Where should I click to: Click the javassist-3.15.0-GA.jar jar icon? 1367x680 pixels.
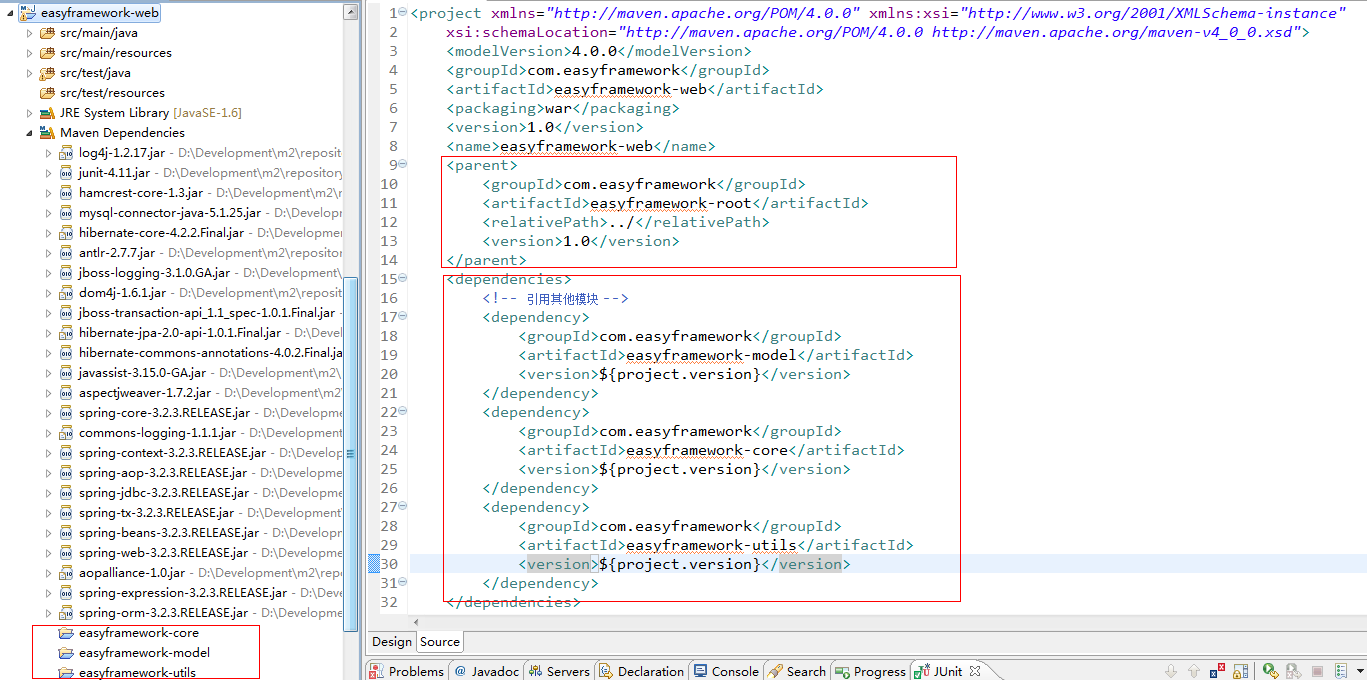coord(66,373)
